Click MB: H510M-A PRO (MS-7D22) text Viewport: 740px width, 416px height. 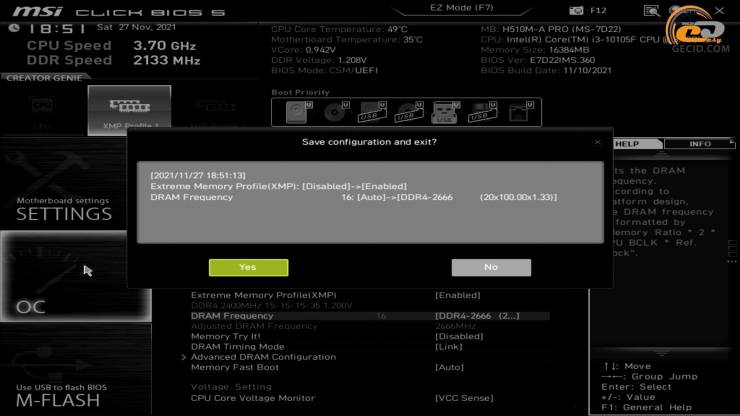point(551,29)
